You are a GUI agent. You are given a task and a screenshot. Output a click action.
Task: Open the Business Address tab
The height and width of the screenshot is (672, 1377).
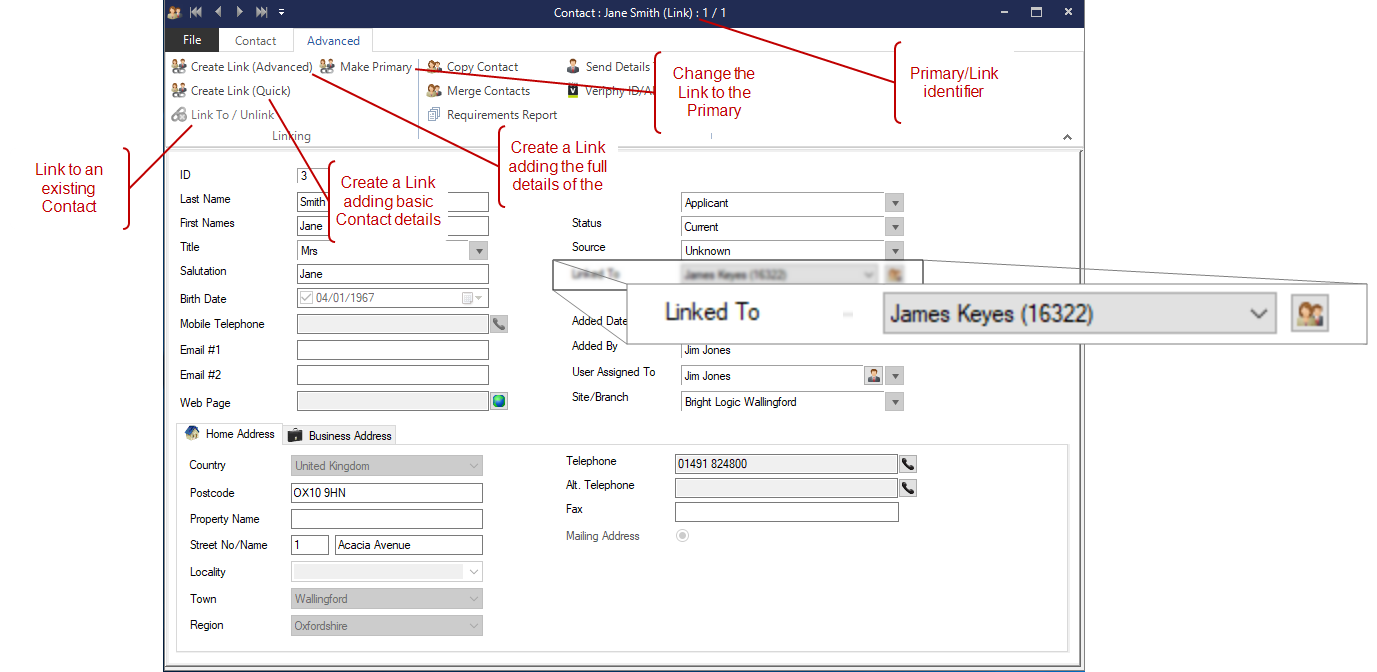click(x=340, y=435)
